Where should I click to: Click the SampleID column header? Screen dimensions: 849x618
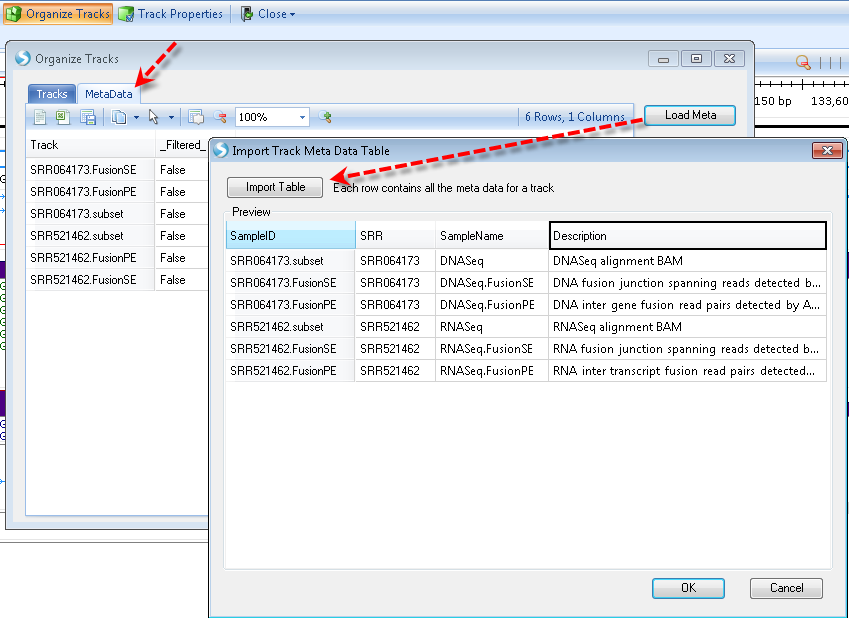click(291, 236)
